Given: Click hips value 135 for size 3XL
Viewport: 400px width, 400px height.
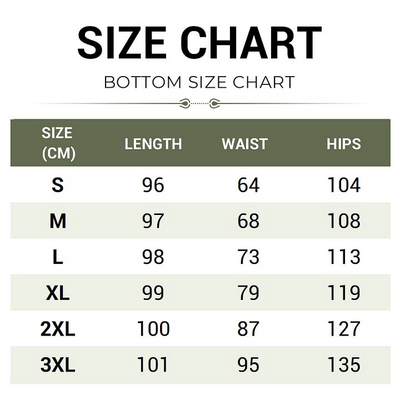Looking at the screenshot, I should click(x=344, y=365).
